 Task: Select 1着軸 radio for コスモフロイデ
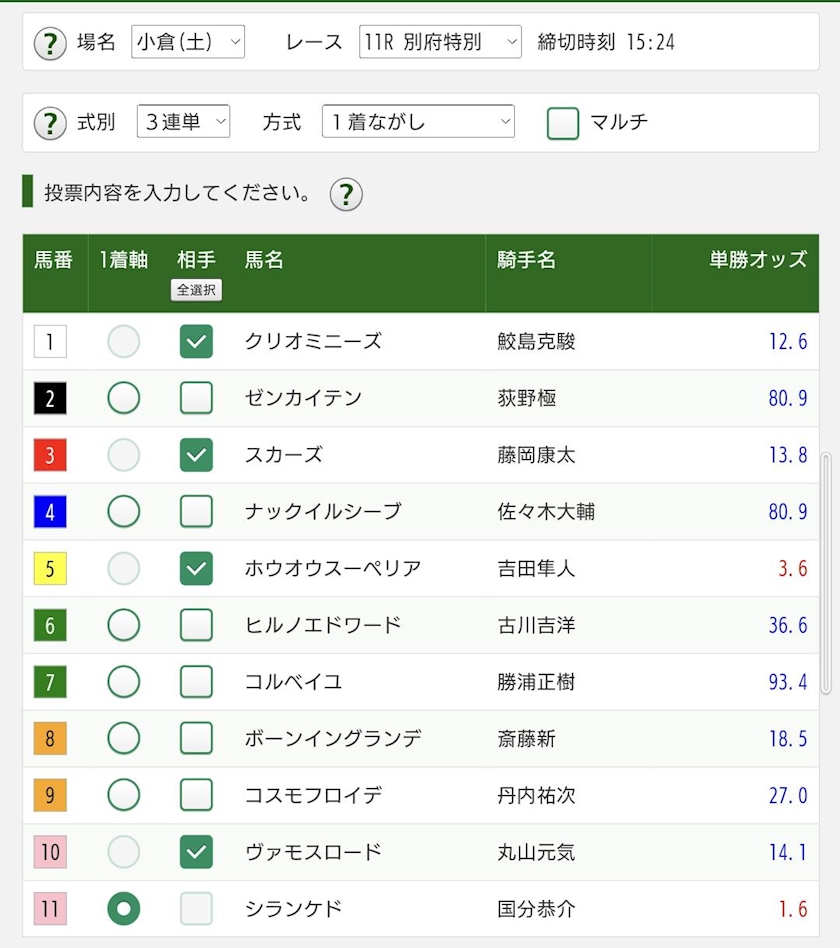click(124, 796)
